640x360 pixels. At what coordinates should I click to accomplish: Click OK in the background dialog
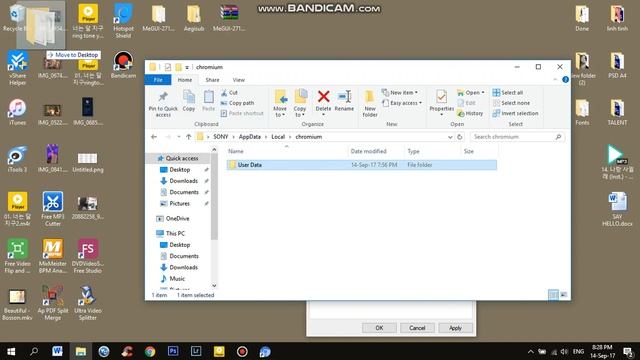[379, 328]
